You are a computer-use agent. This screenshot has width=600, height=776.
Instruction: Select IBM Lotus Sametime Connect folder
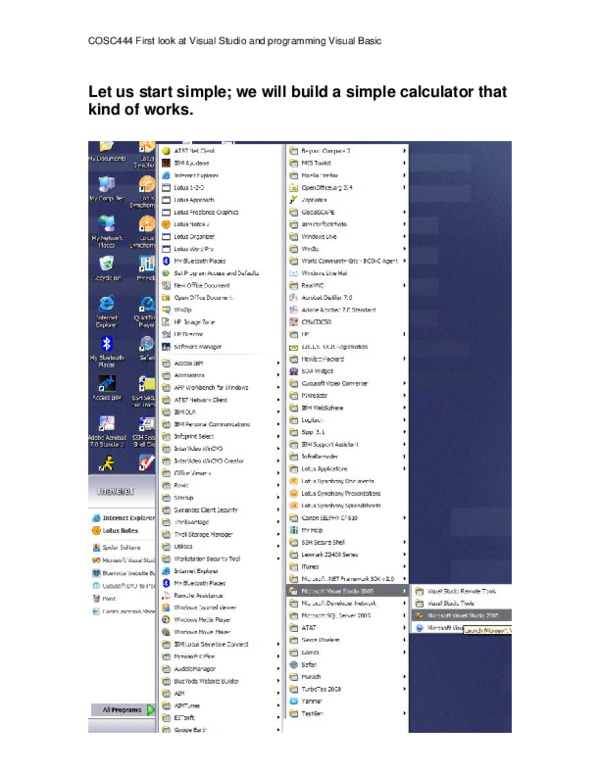pos(205,644)
